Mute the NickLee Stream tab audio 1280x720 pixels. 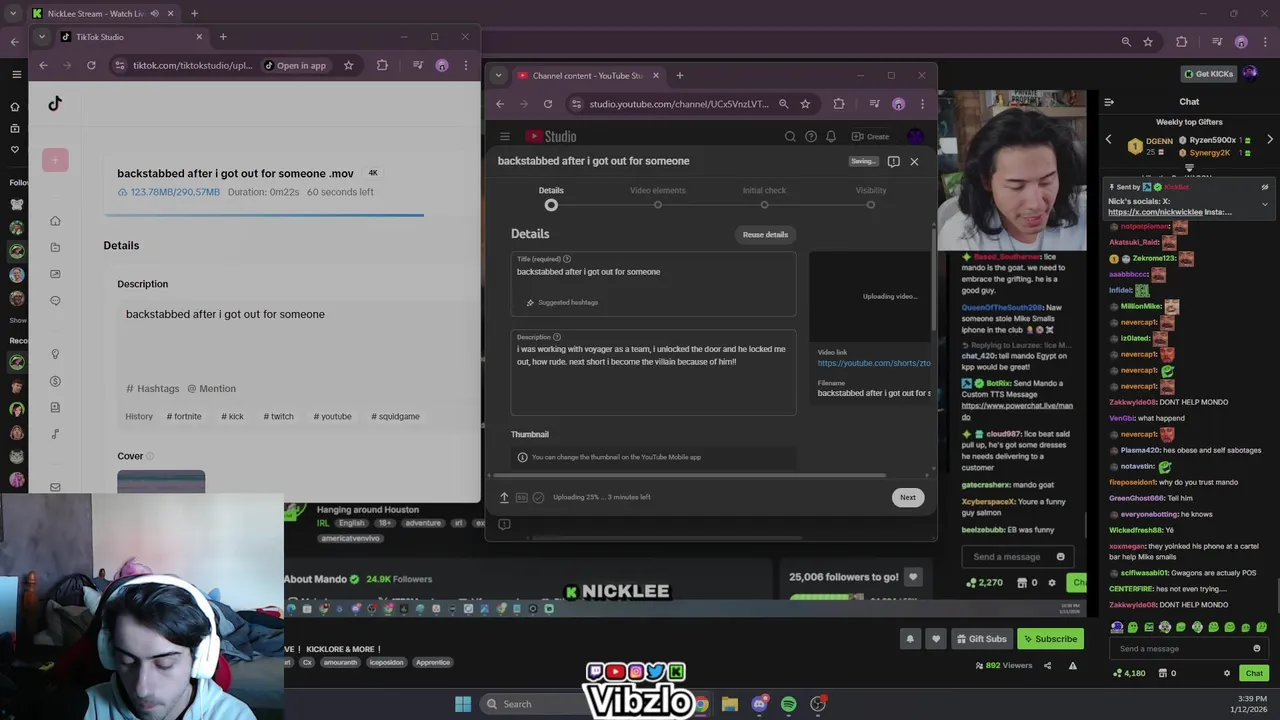[x=154, y=13]
